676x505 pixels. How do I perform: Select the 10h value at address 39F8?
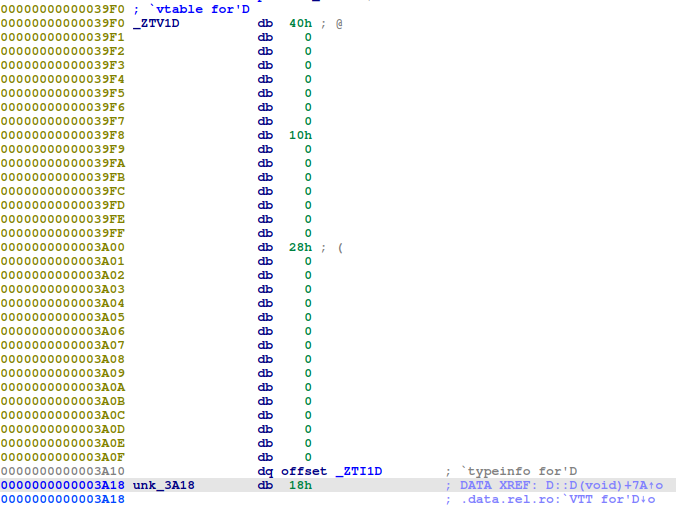point(300,135)
